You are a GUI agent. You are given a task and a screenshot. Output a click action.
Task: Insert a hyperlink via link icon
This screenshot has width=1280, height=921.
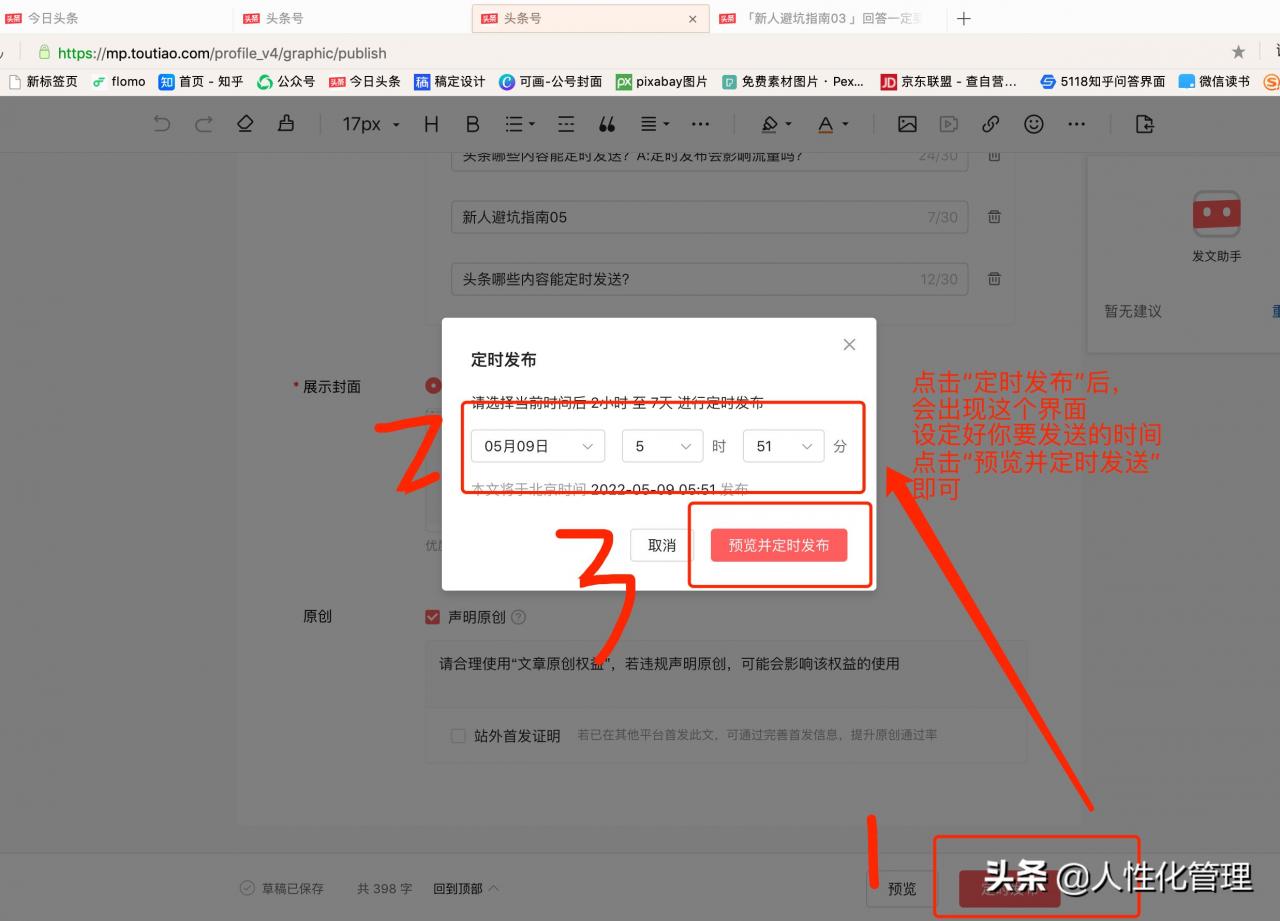[x=990, y=124]
